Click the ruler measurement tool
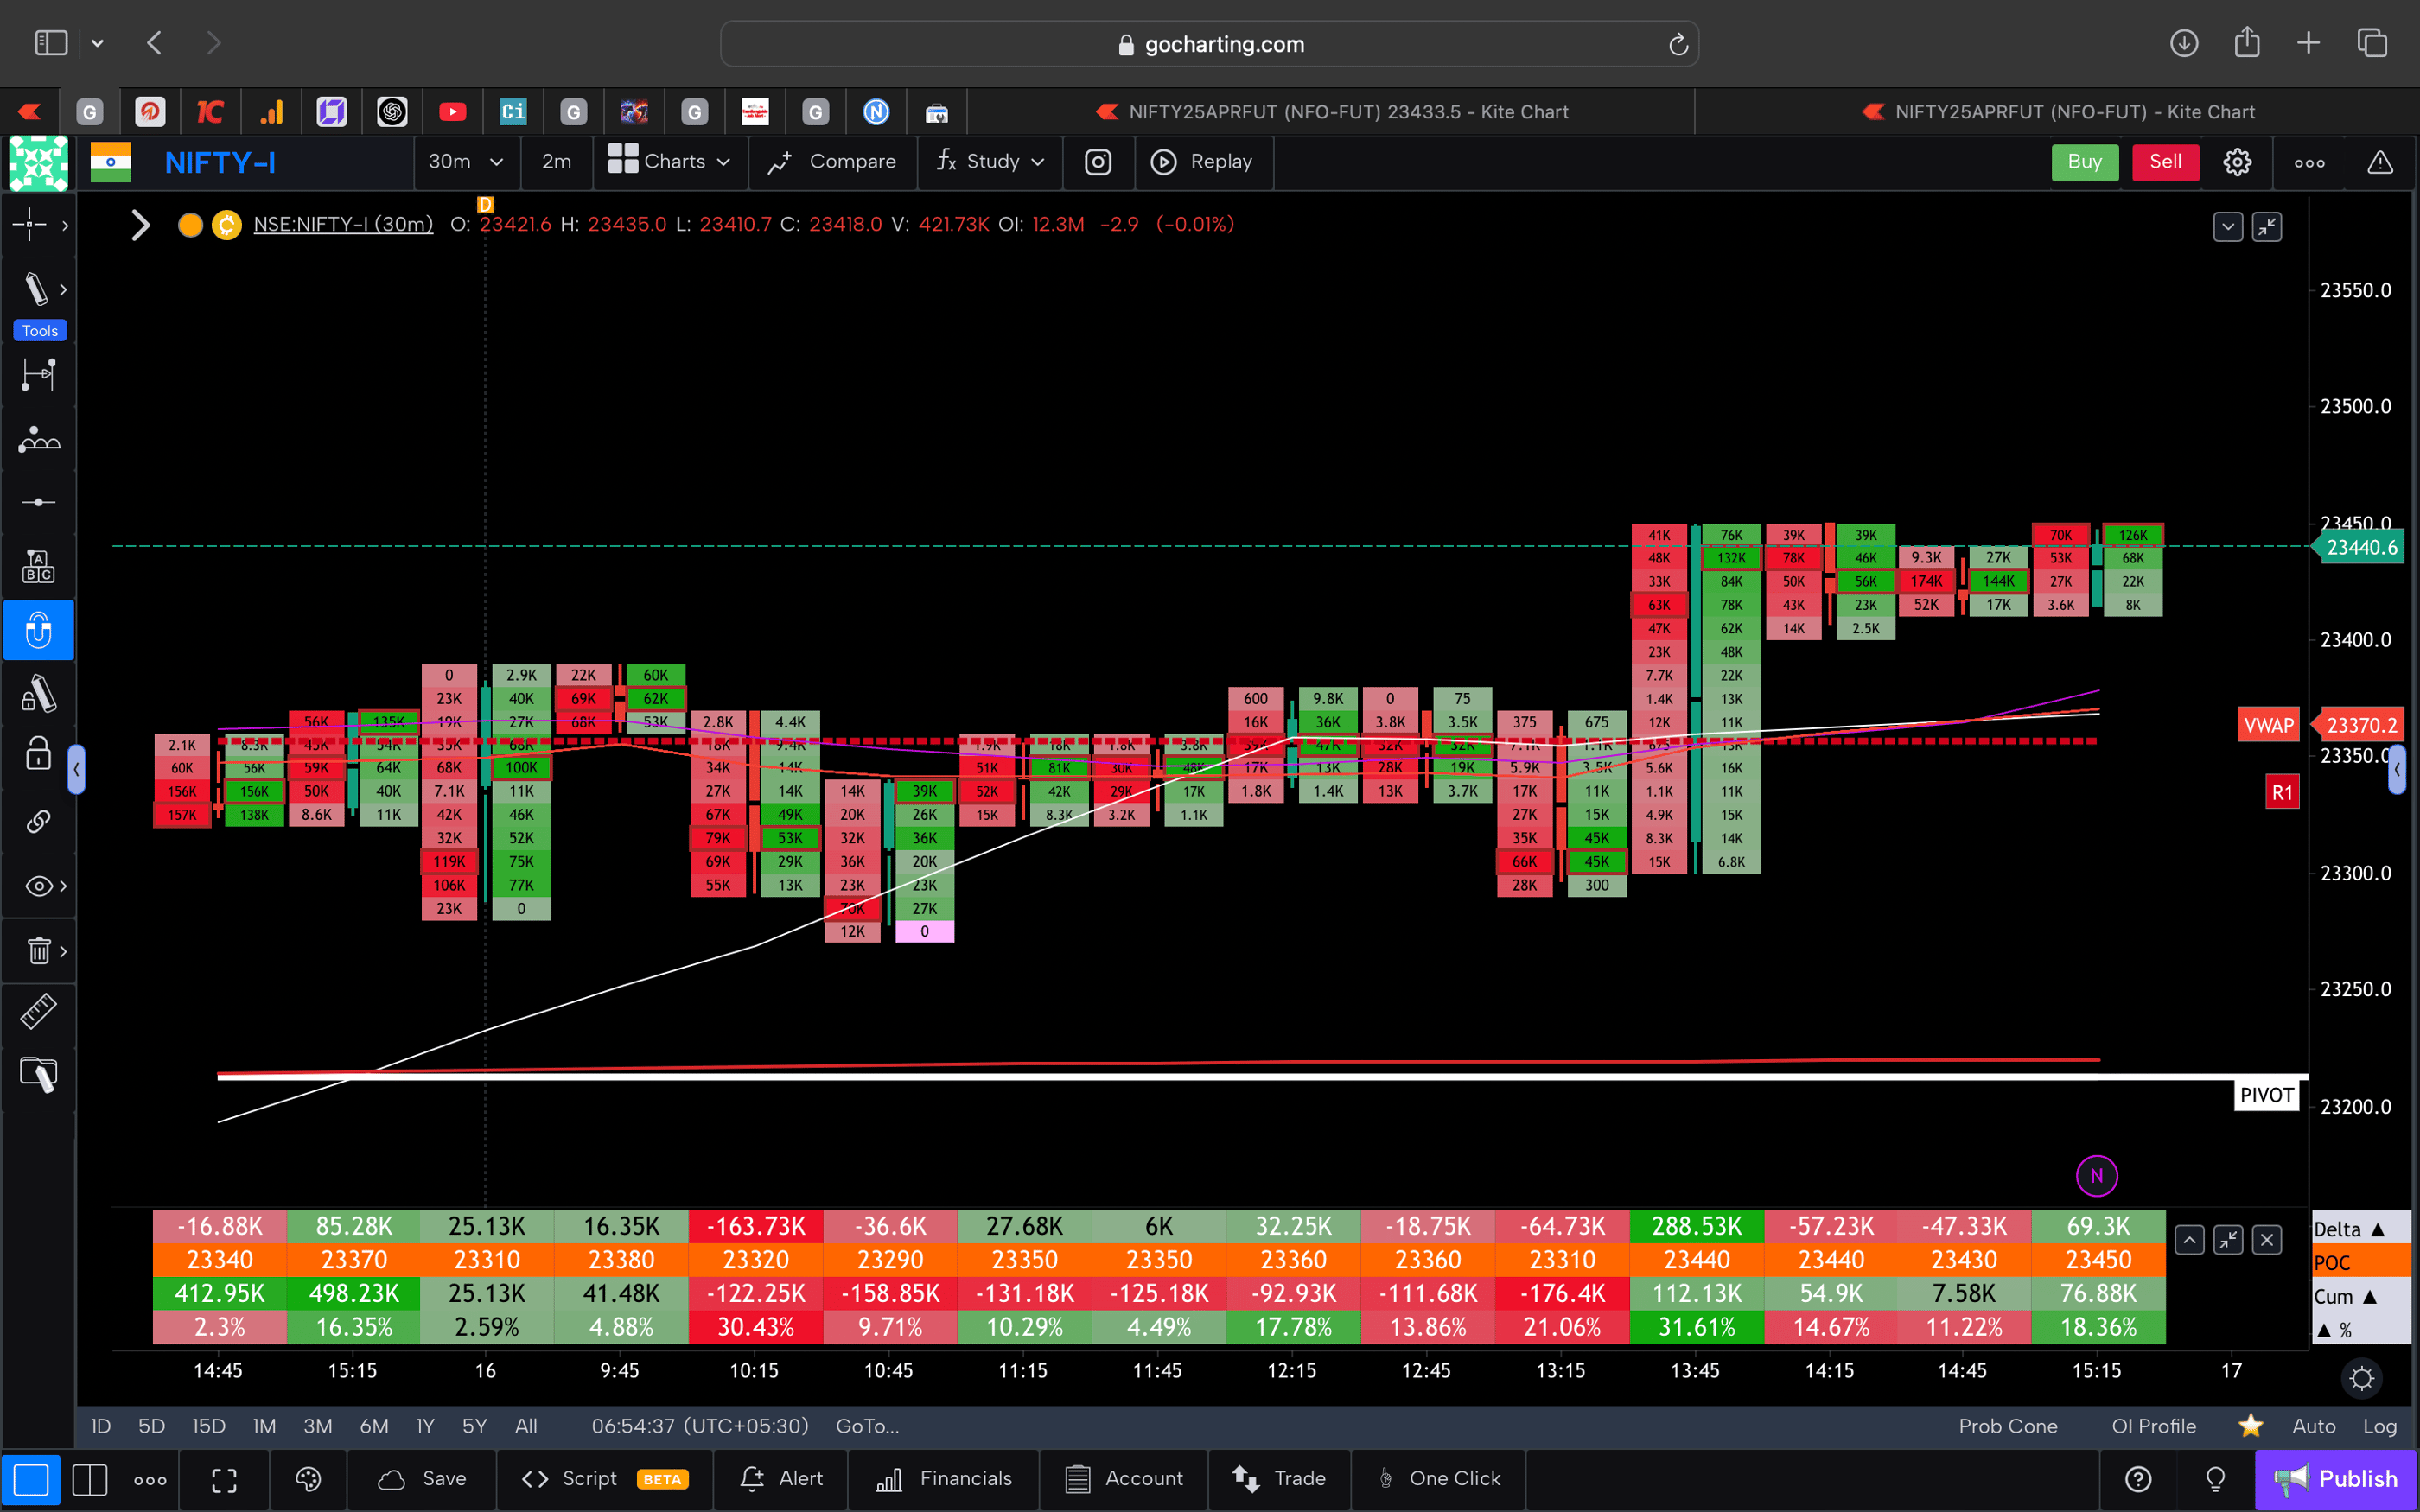The width and height of the screenshot is (2420, 1512). 39,1011
